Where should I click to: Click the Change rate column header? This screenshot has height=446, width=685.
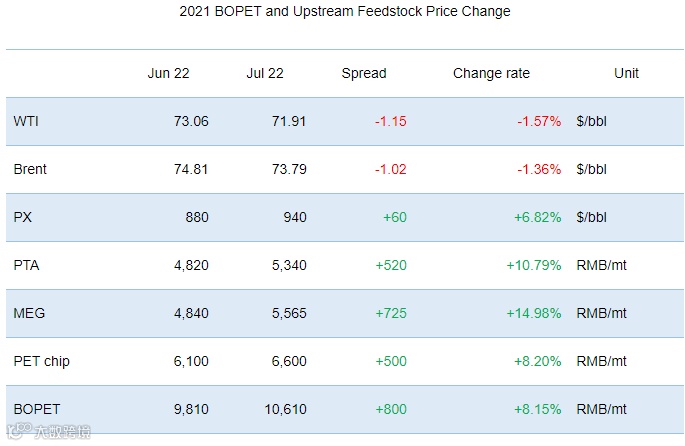491,73
